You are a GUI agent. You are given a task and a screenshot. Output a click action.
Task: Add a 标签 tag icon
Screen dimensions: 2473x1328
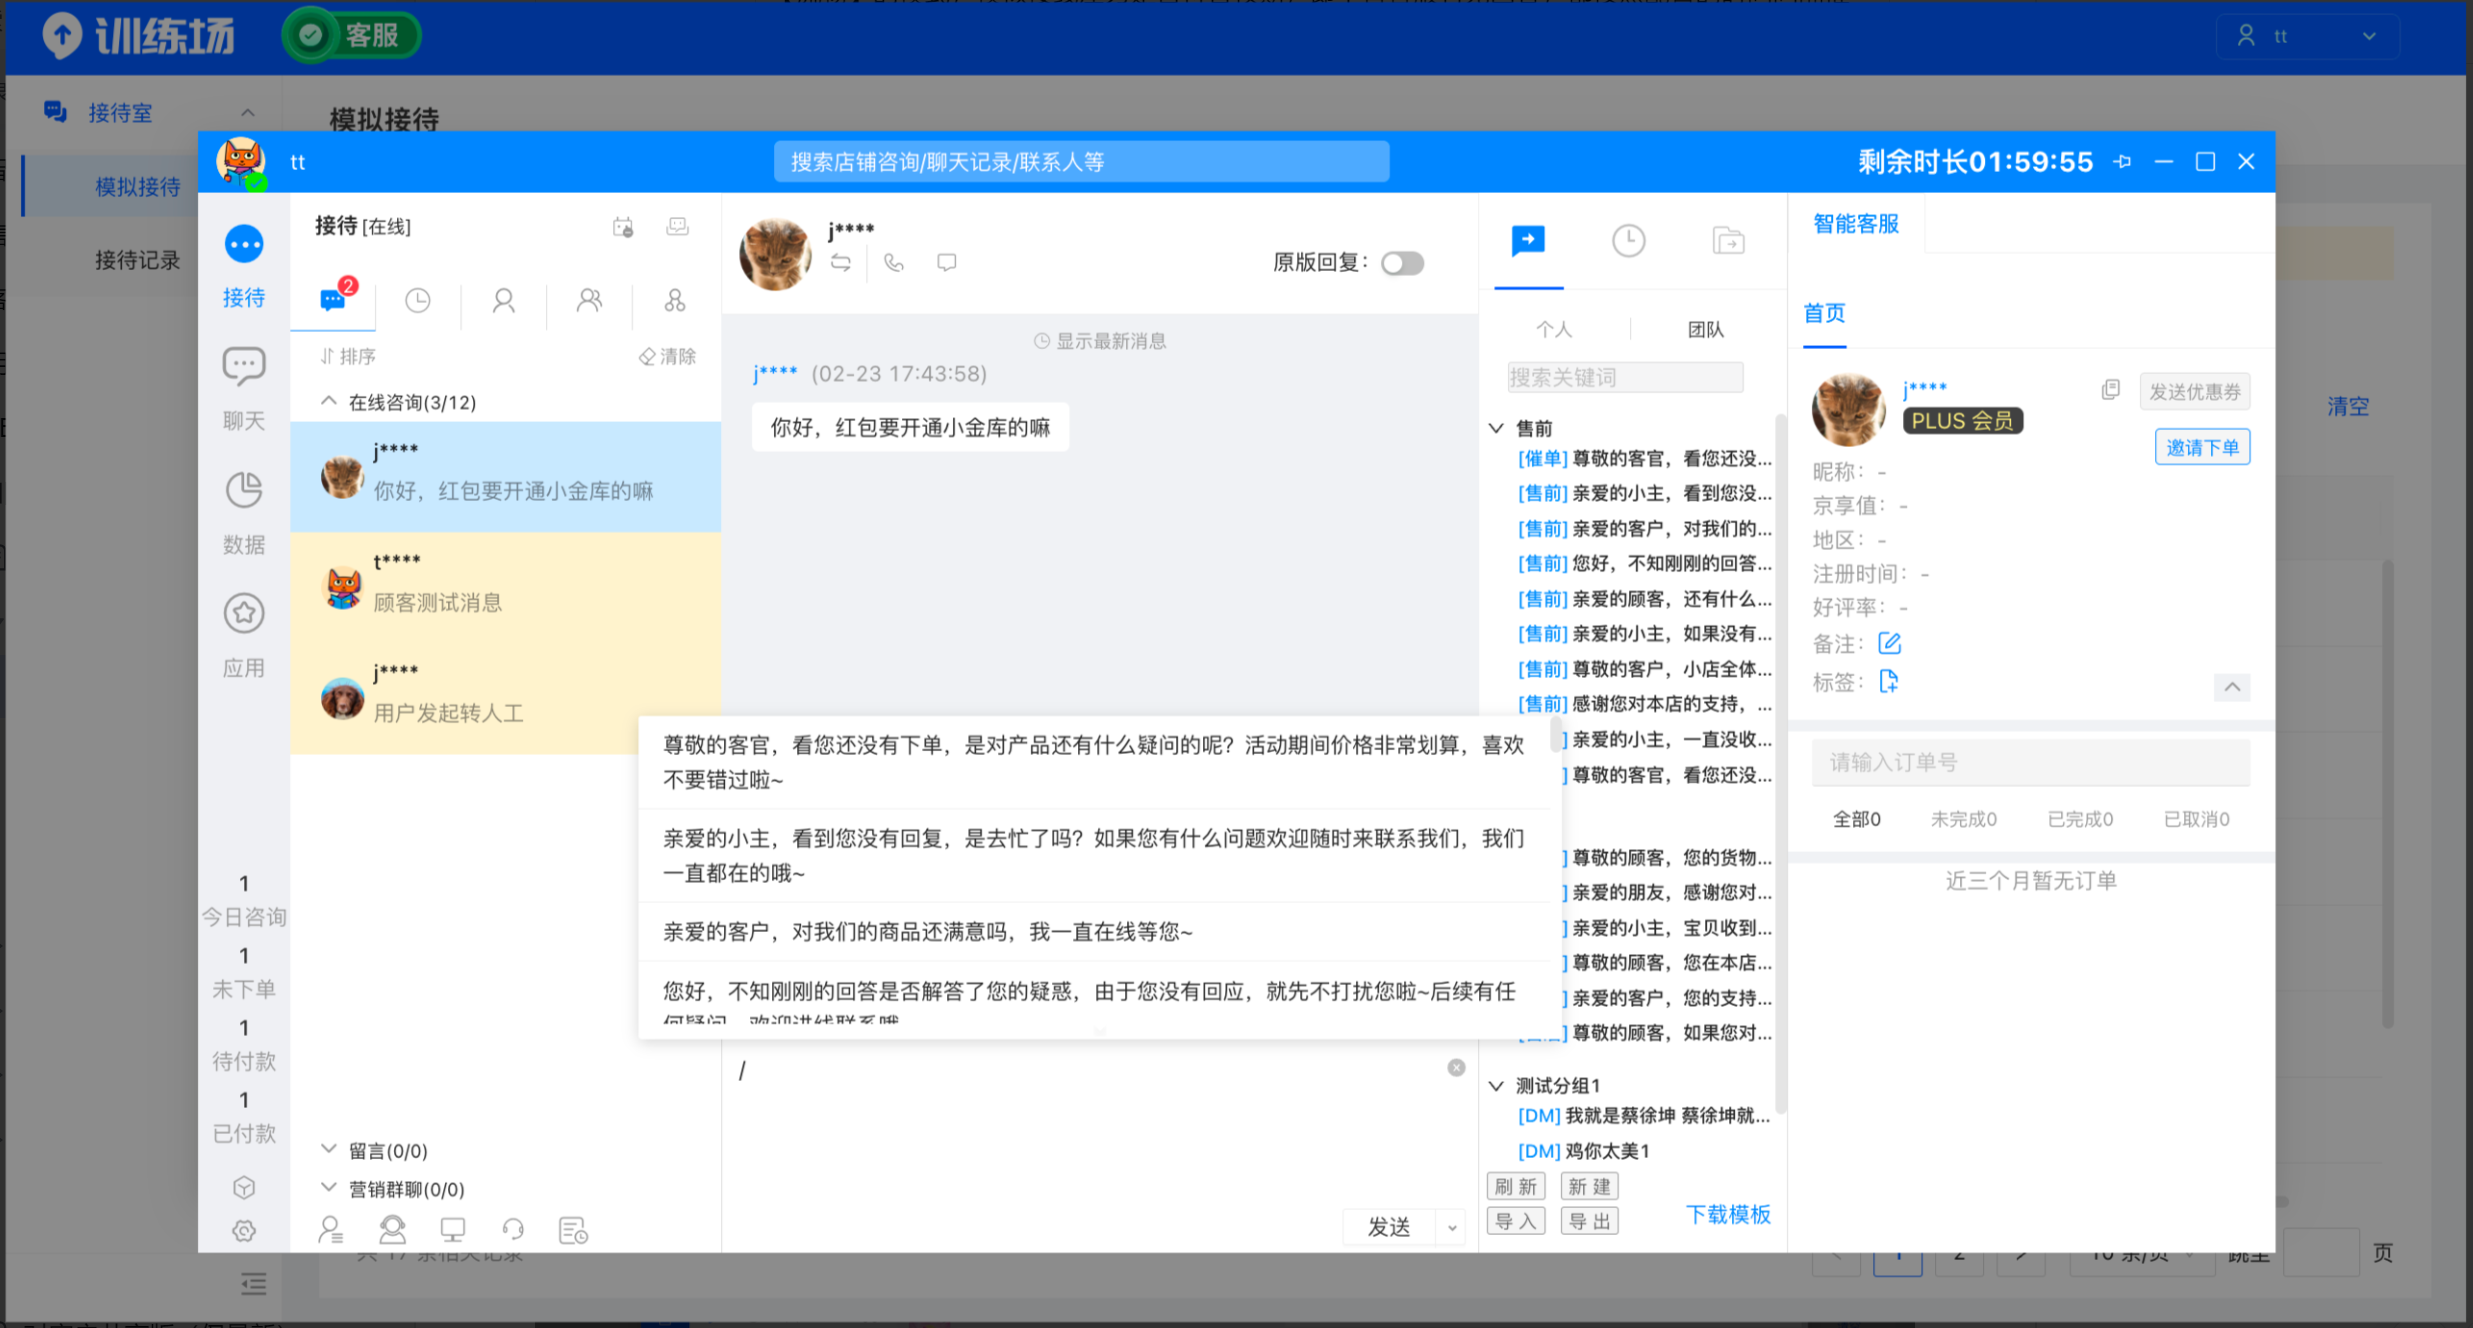tap(1888, 681)
